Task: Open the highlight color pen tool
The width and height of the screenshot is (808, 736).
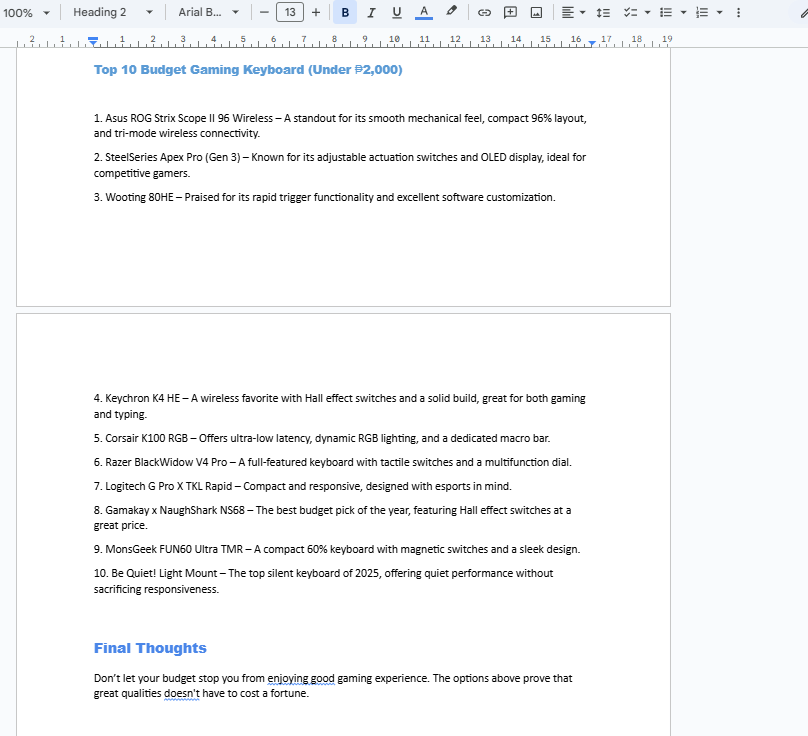Action: [451, 11]
